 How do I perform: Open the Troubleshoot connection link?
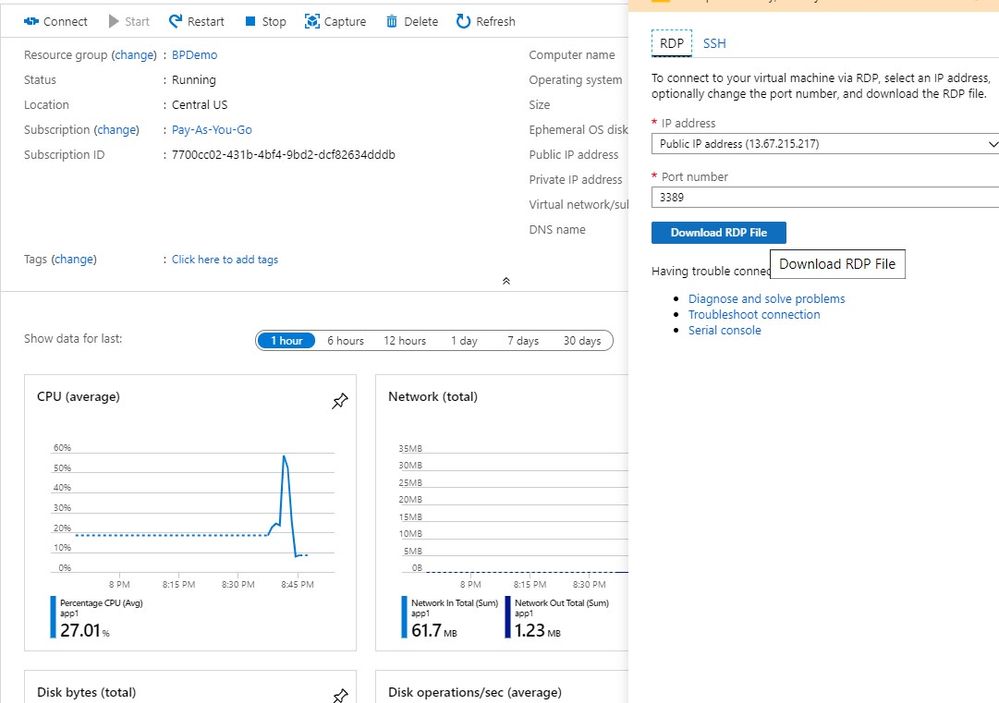pyautogui.click(x=754, y=315)
